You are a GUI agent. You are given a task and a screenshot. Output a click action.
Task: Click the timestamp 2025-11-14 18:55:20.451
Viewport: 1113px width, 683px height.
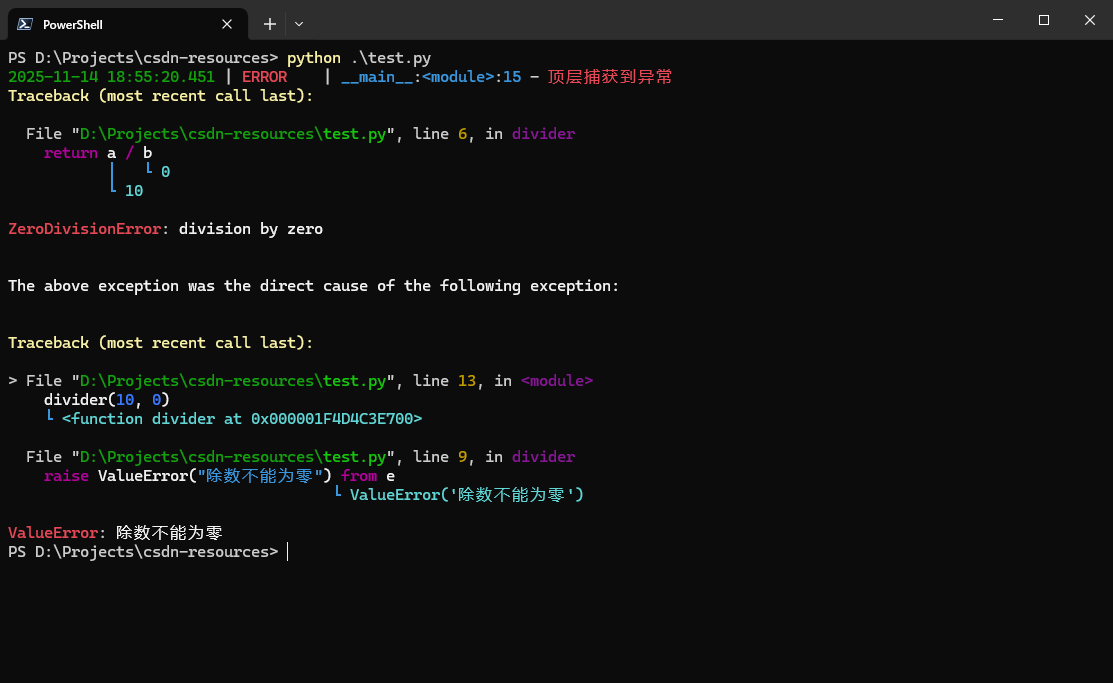(111, 77)
